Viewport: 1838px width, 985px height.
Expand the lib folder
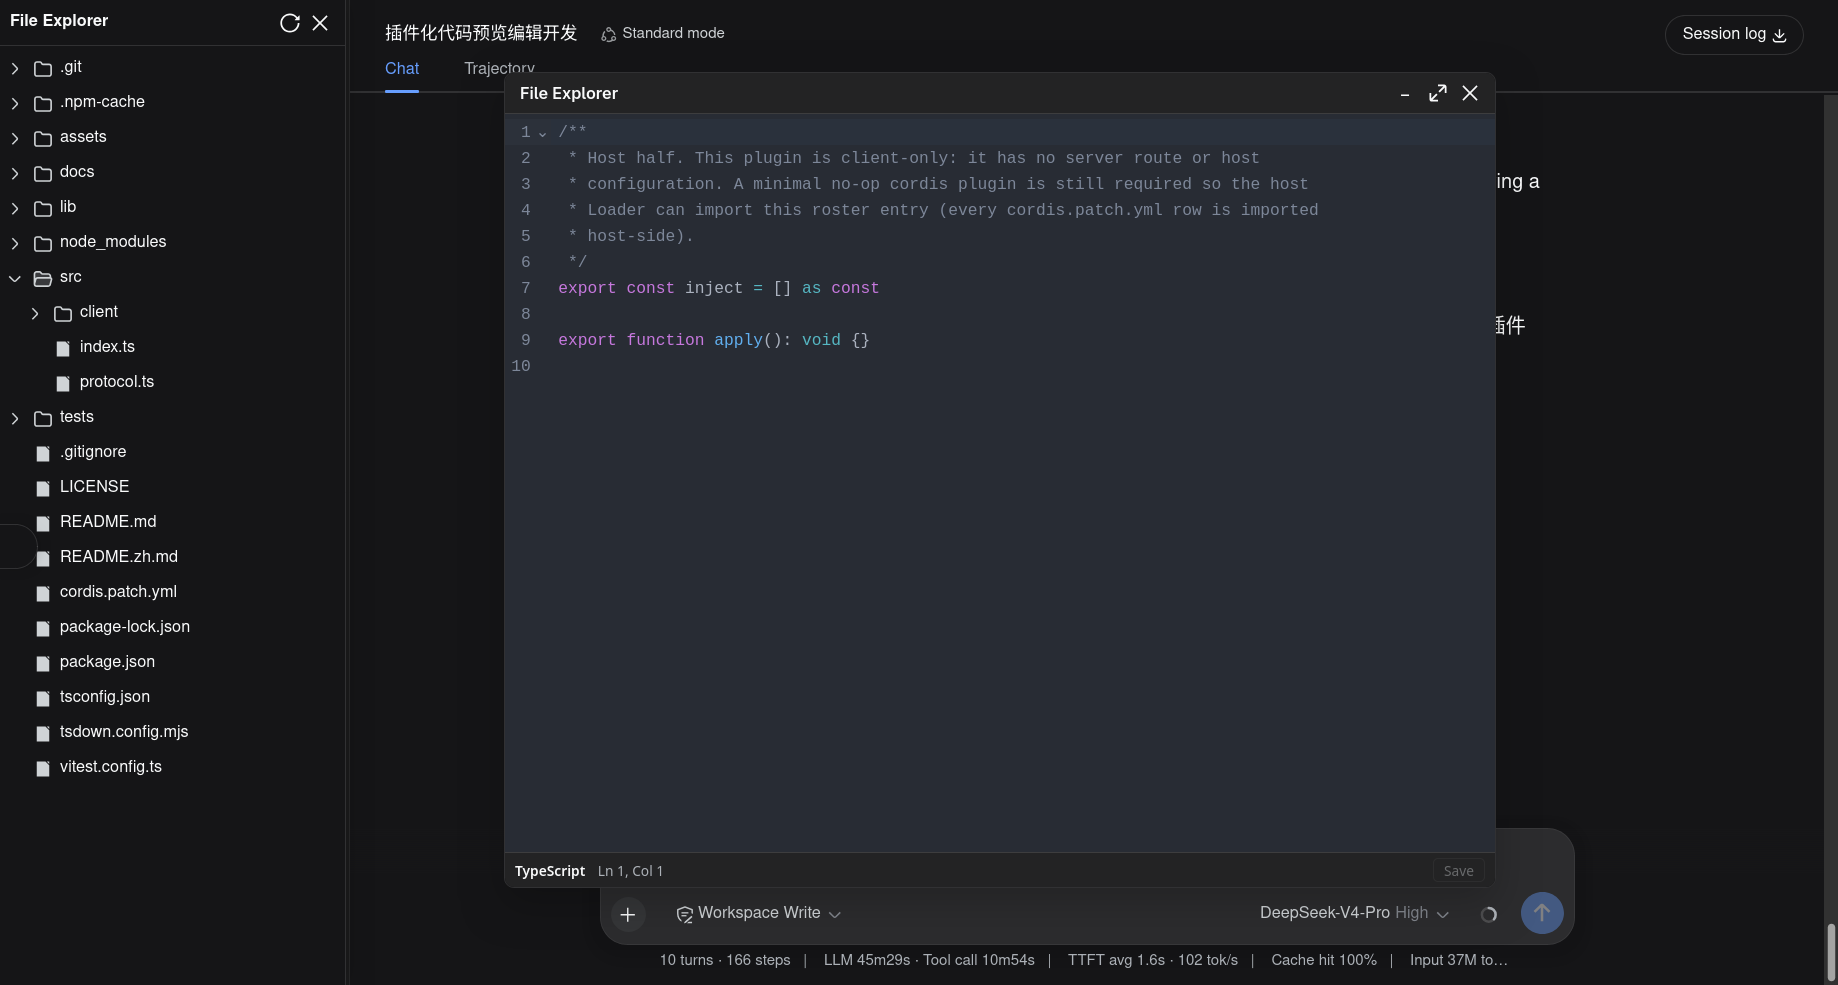click(15, 208)
